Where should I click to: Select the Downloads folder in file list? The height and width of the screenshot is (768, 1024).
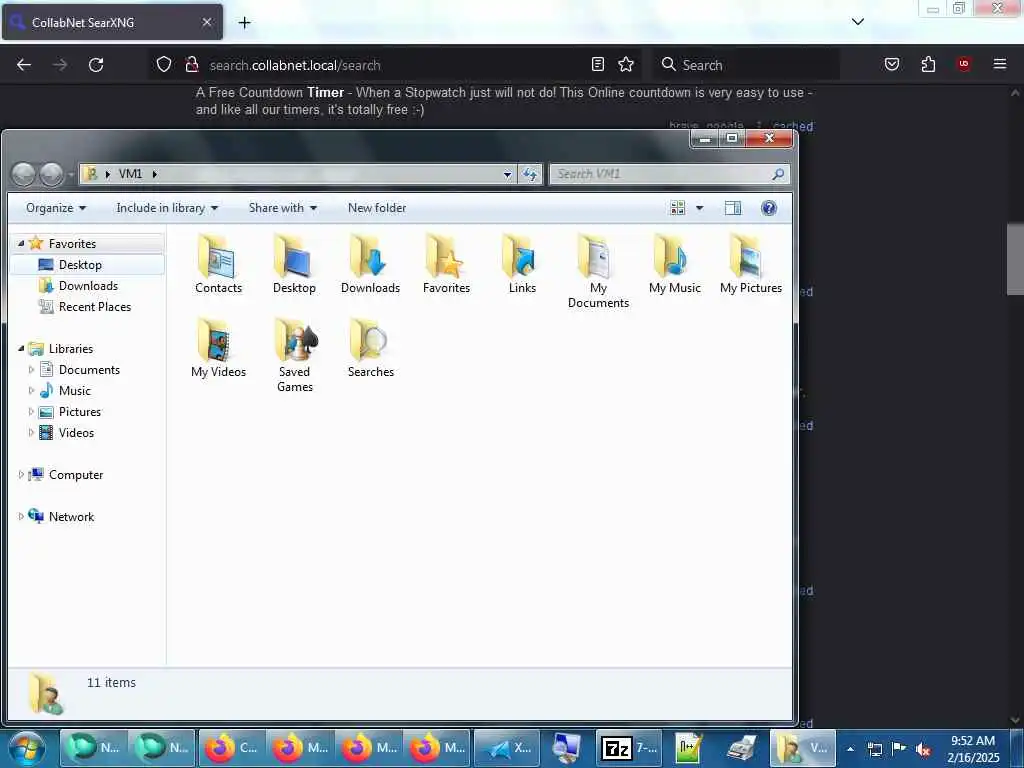(370, 264)
